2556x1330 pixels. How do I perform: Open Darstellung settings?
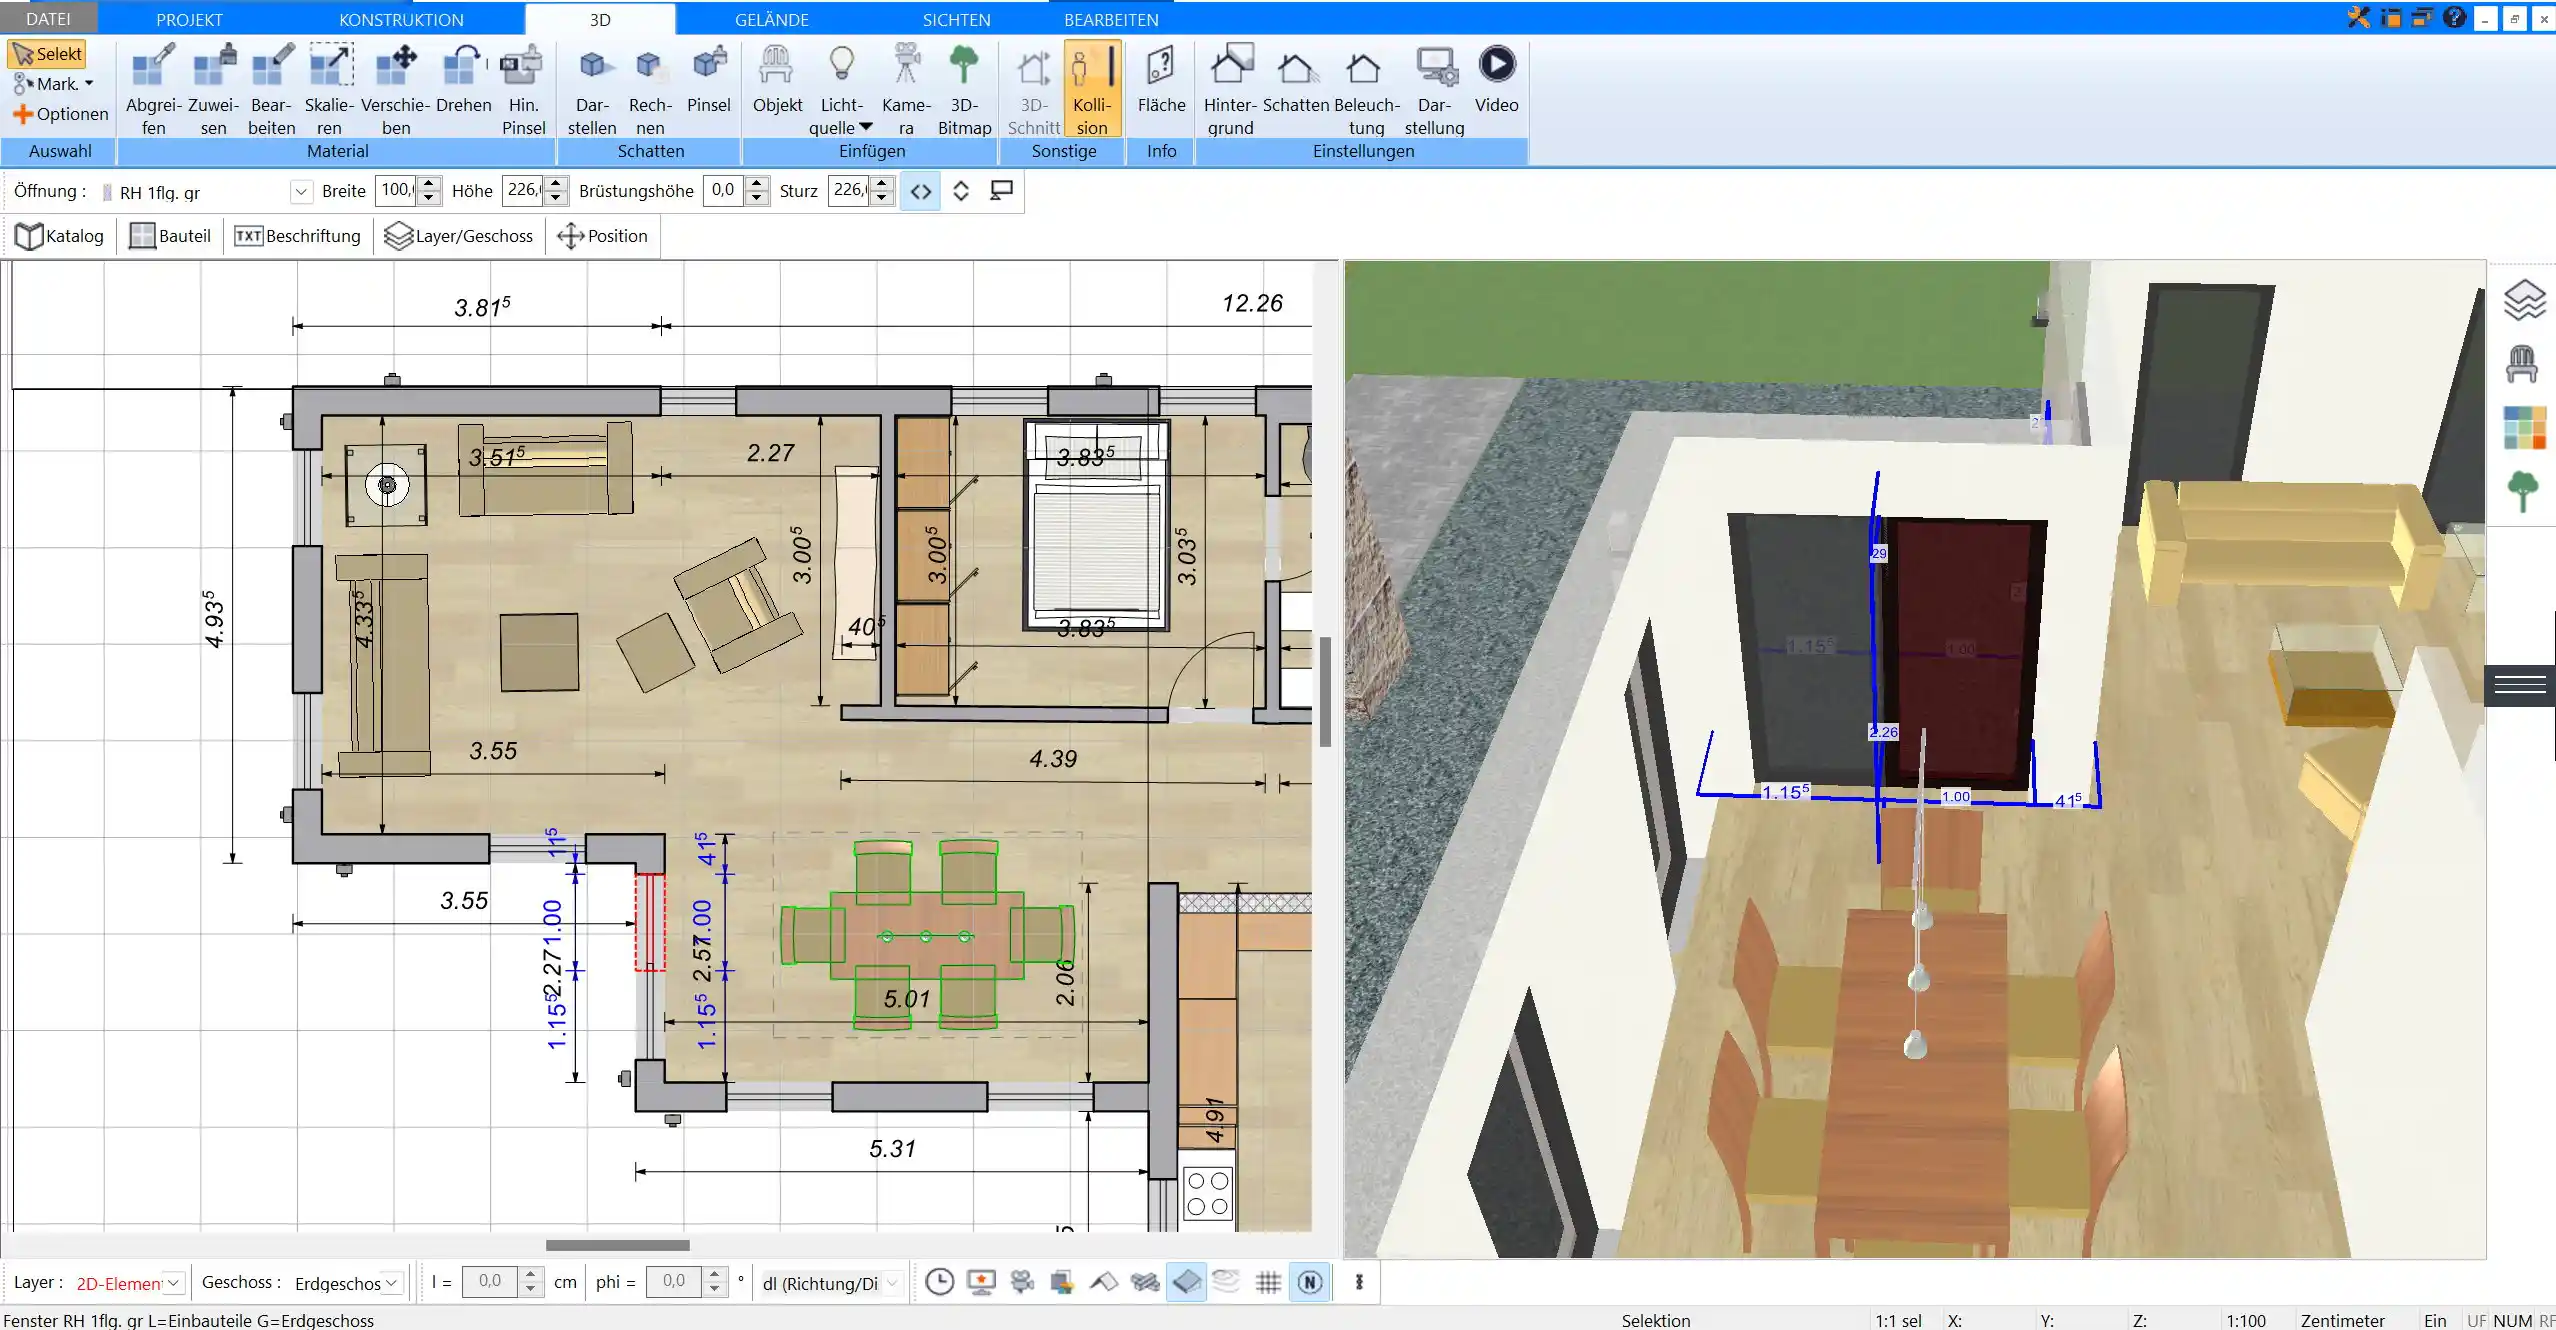[x=1434, y=89]
